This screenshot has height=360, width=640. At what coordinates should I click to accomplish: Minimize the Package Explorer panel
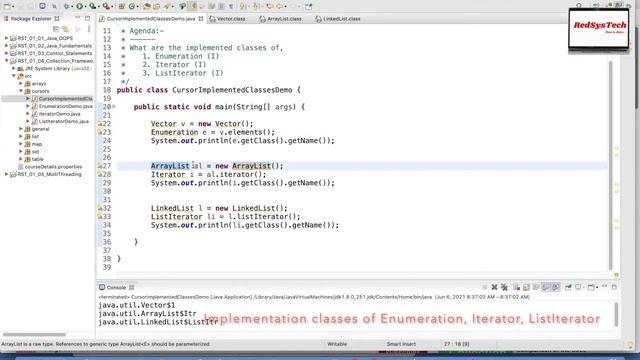[78, 18]
